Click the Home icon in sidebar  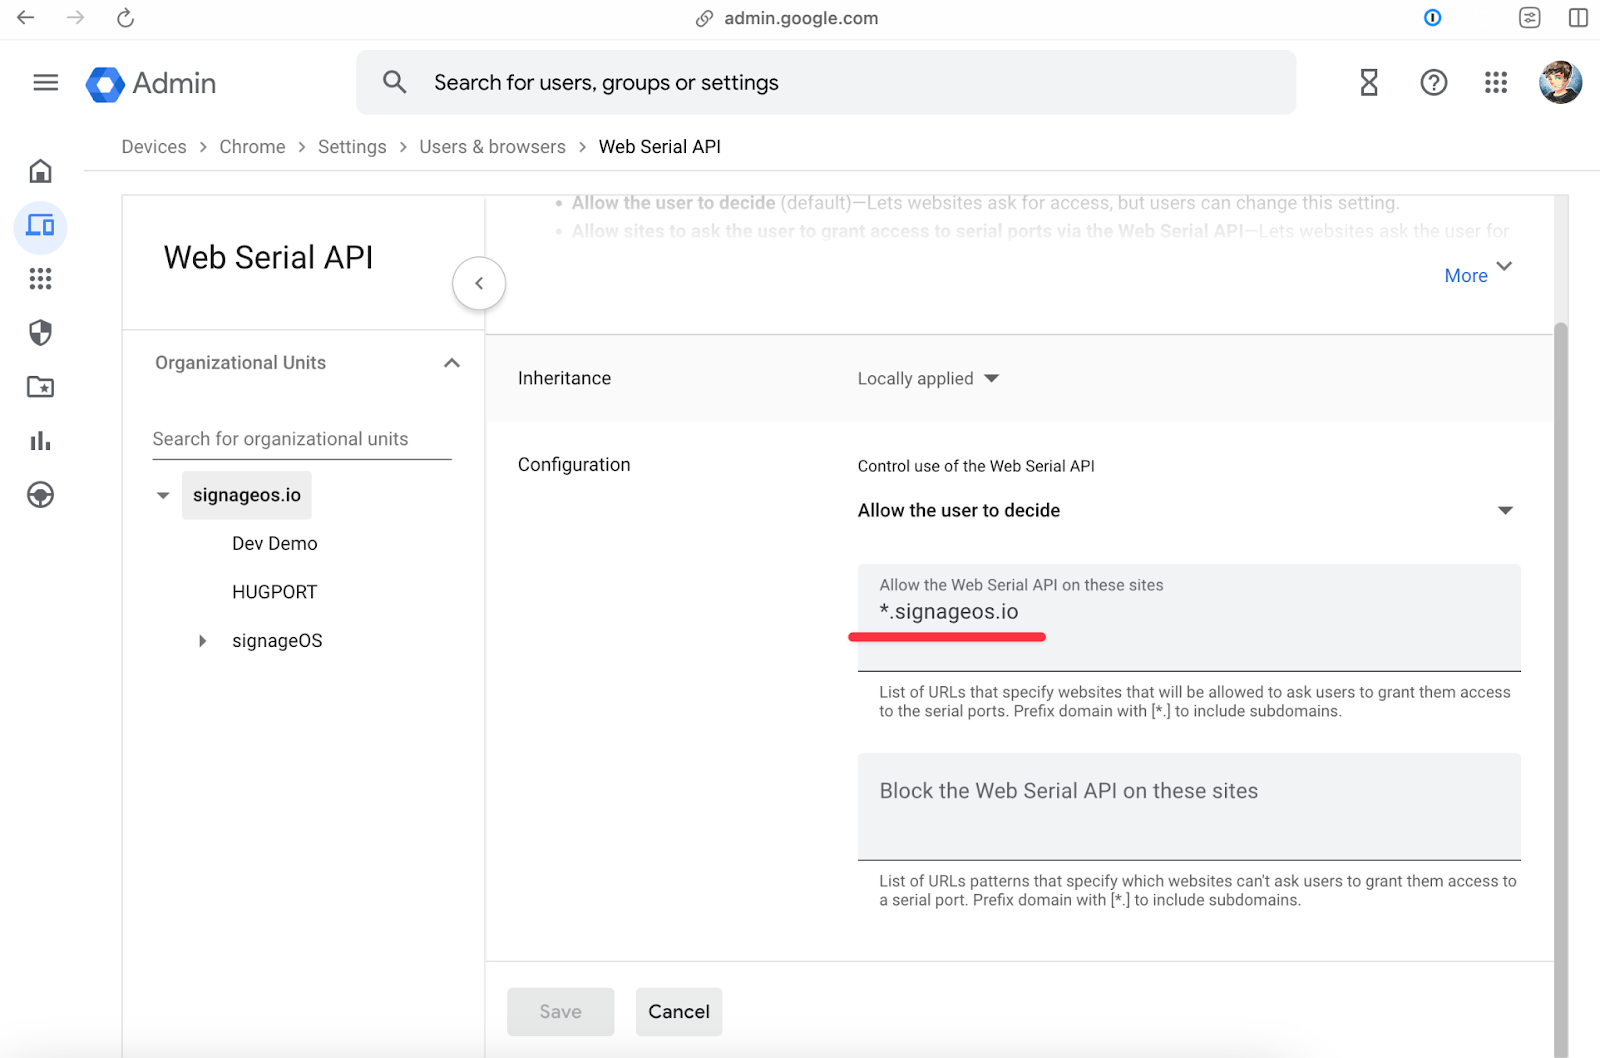[40, 171]
